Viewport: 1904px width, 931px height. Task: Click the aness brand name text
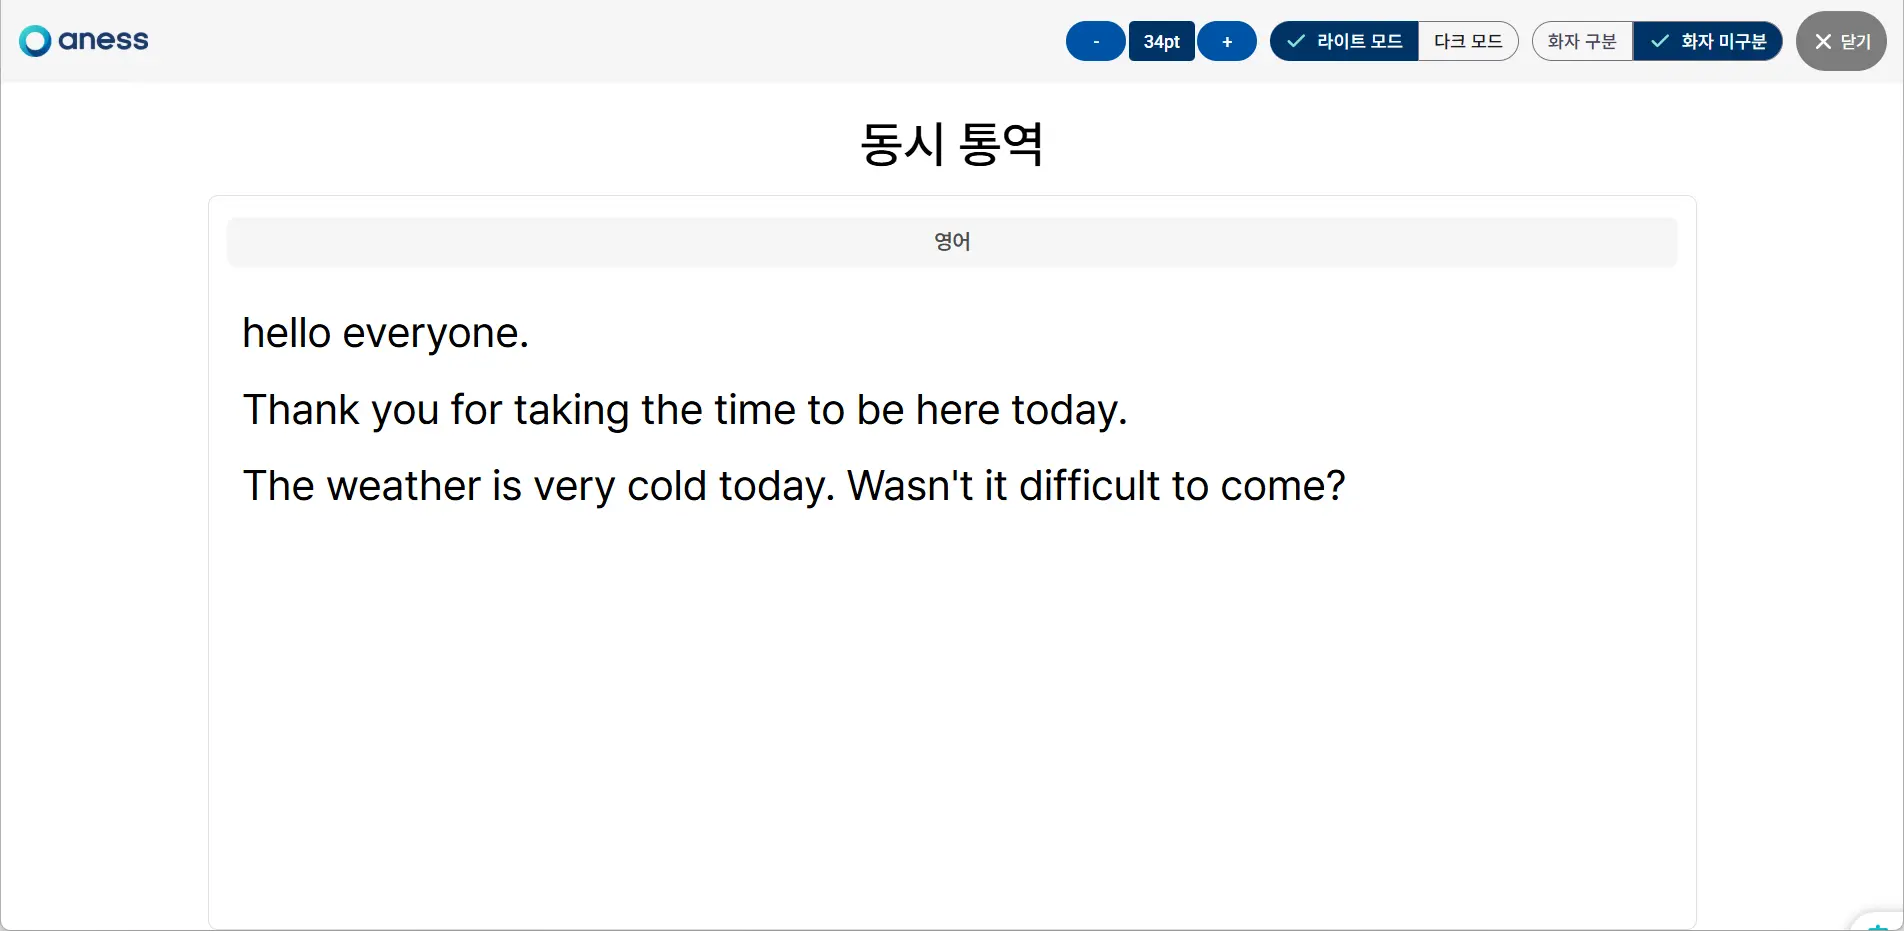click(103, 41)
